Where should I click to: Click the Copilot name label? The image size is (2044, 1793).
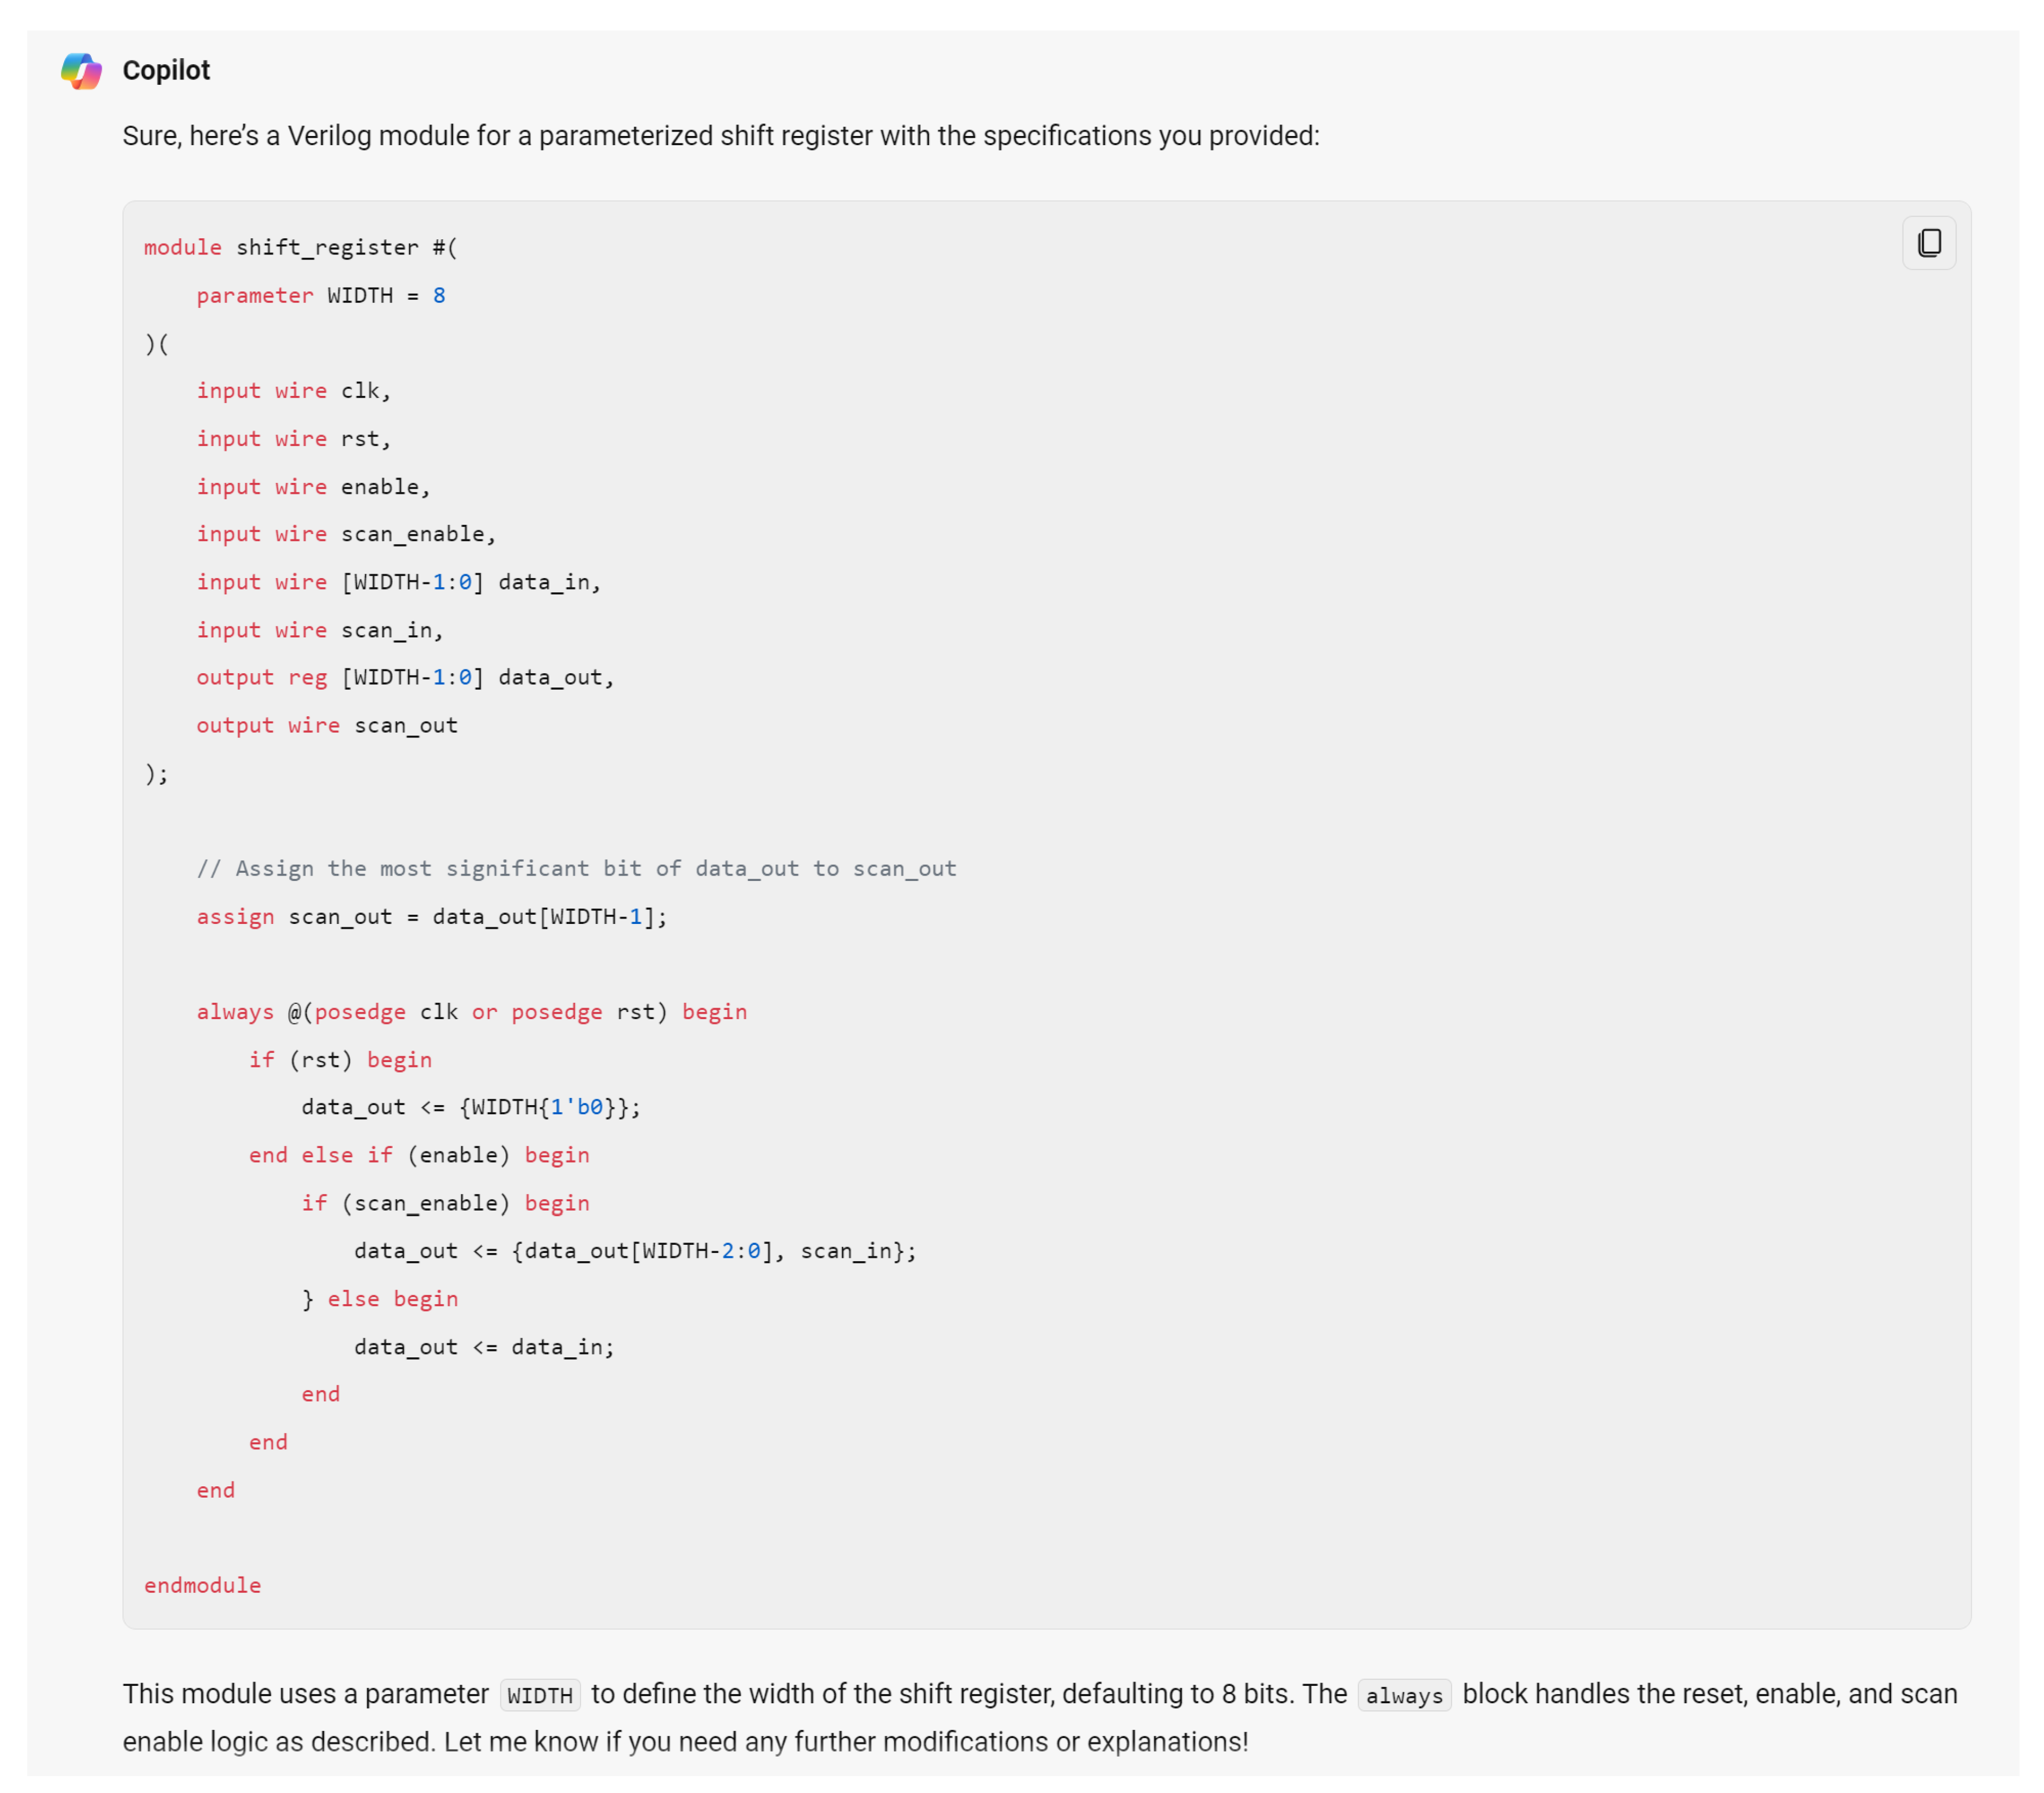point(166,71)
